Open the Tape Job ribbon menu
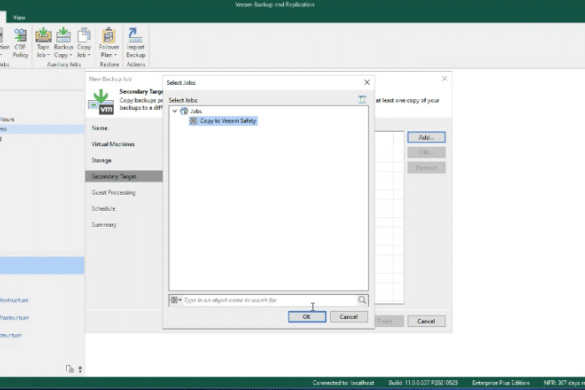Image resolution: width=585 pixels, height=390 pixels. click(43, 43)
